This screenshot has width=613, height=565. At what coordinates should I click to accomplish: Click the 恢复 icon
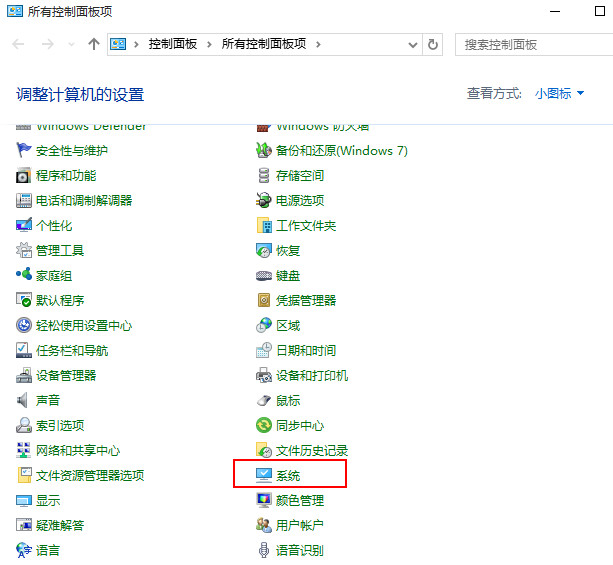(263, 251)
